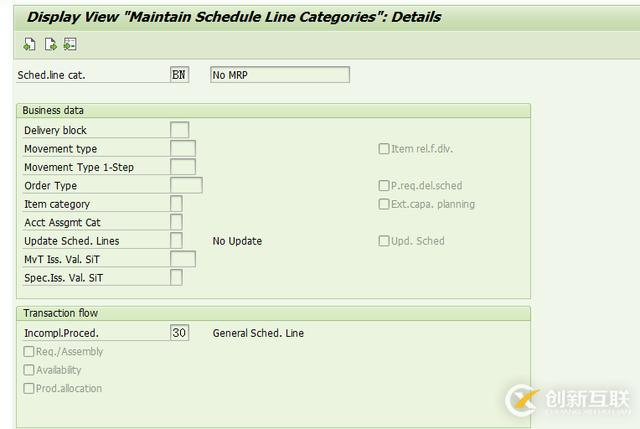Toggle the Req./Assembly checkbox
This screenshot has height=429, width=640.
tap(29, 352)
